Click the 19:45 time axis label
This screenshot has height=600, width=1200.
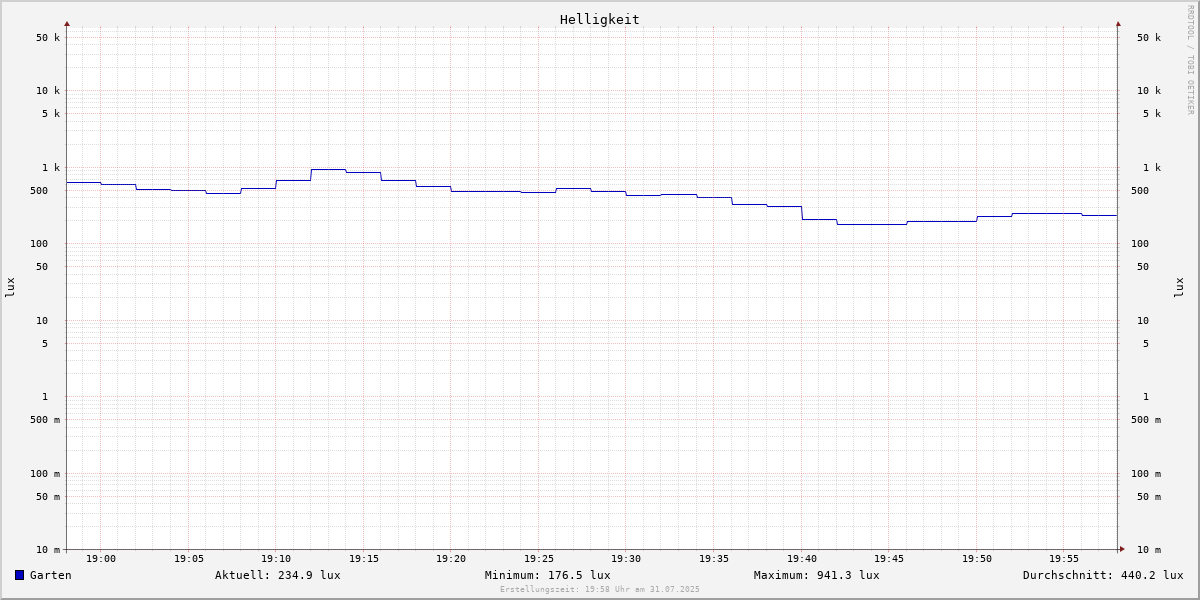pyautogui.click(x=889, y=559)
